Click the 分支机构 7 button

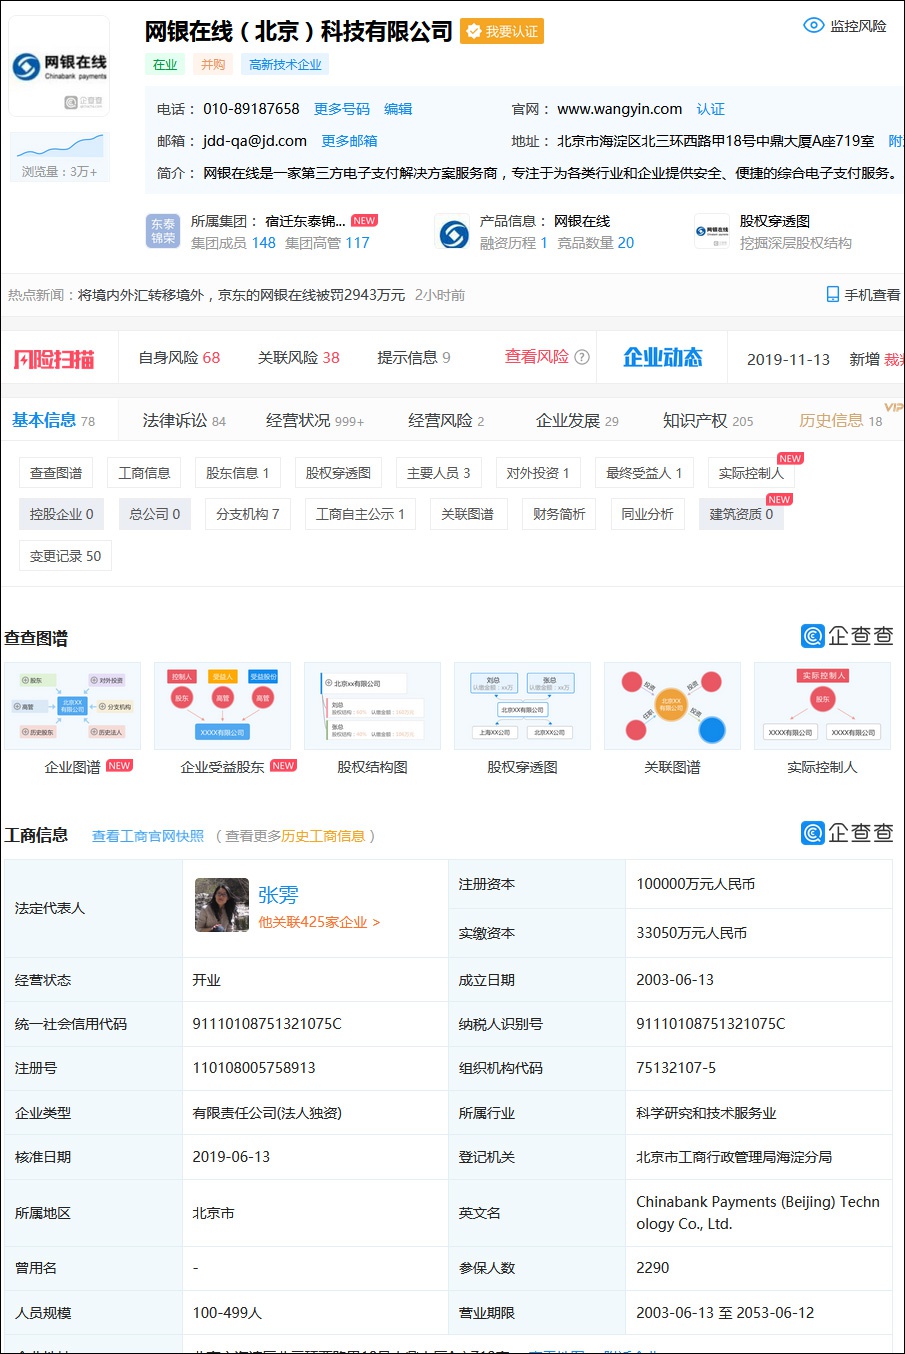[247, 514]
